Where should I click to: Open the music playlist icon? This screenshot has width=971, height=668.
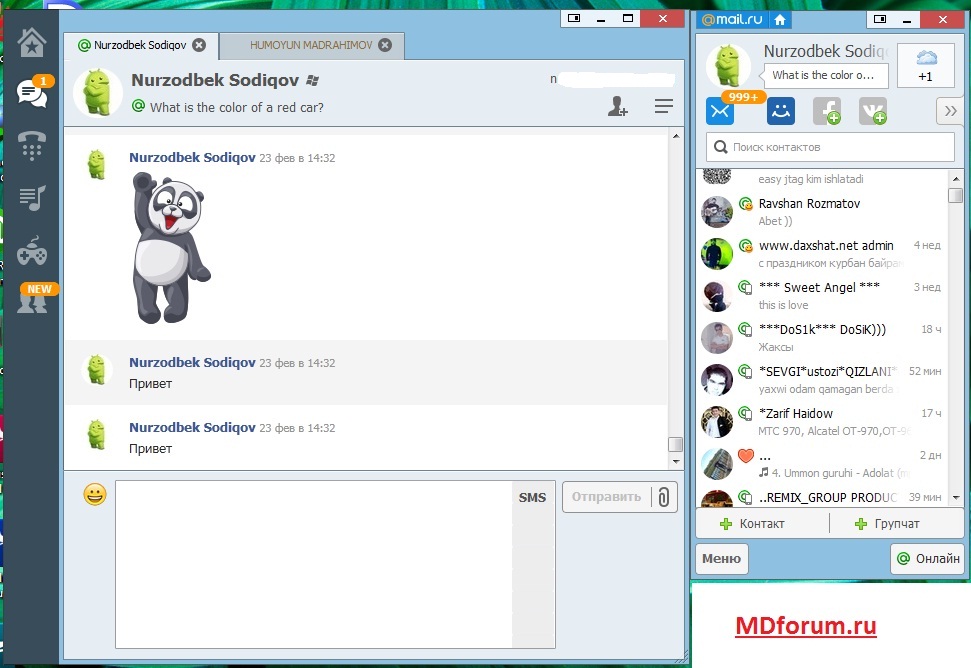click(x=31, y=198)
